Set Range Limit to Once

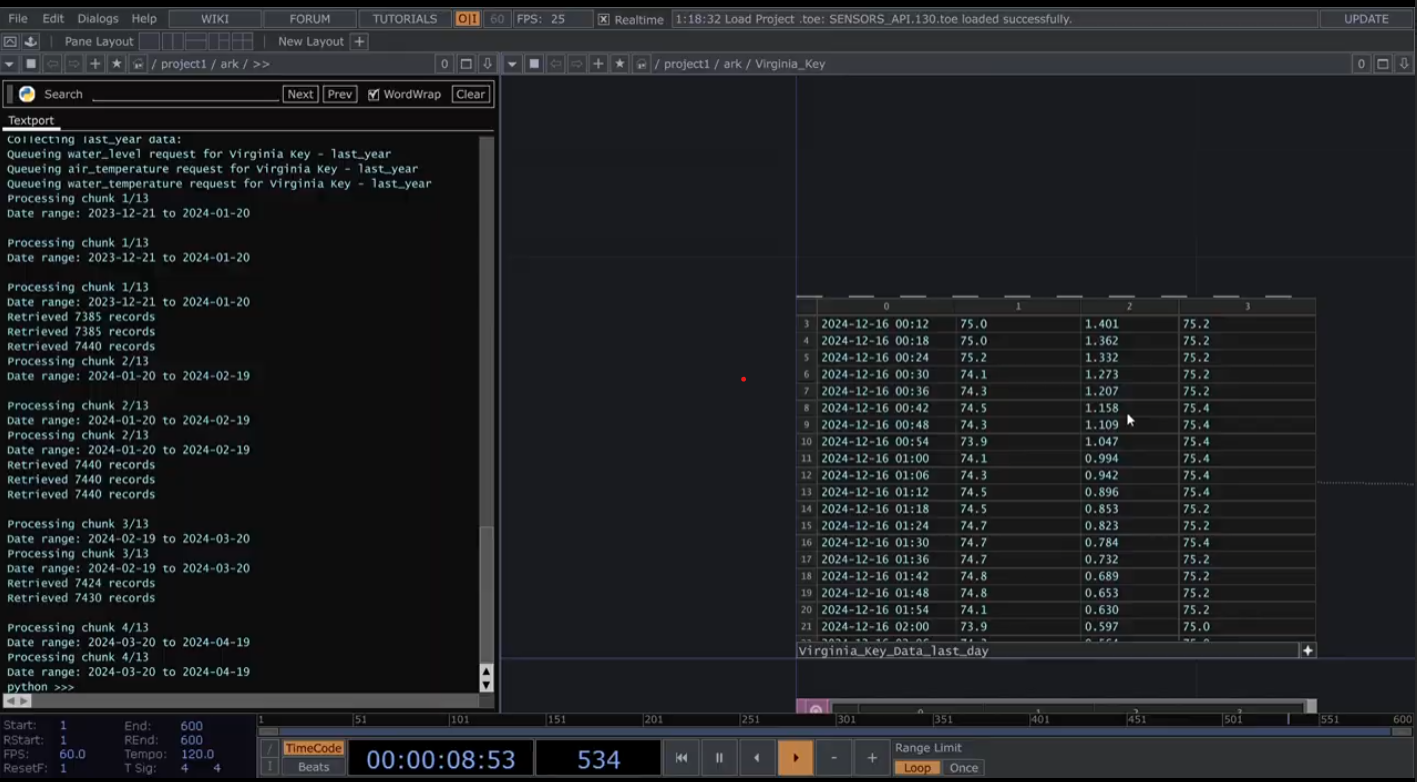(964, 768)
